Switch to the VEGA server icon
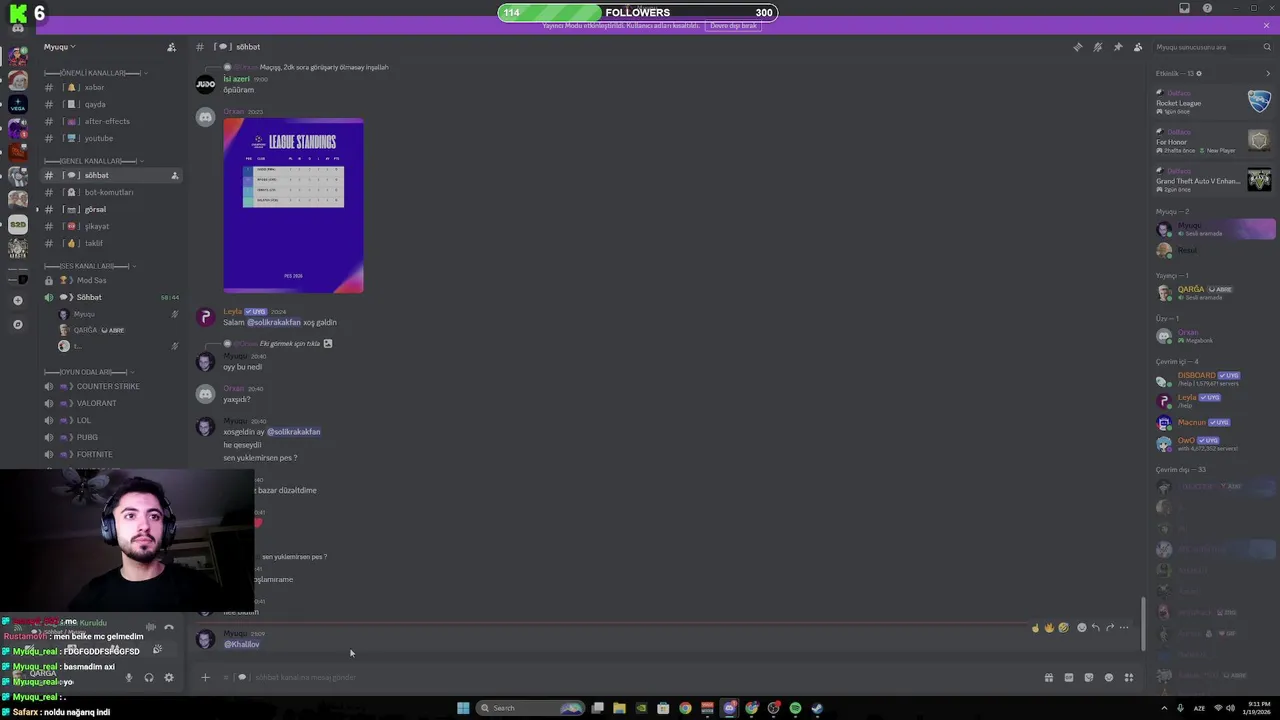 point(18,104)
